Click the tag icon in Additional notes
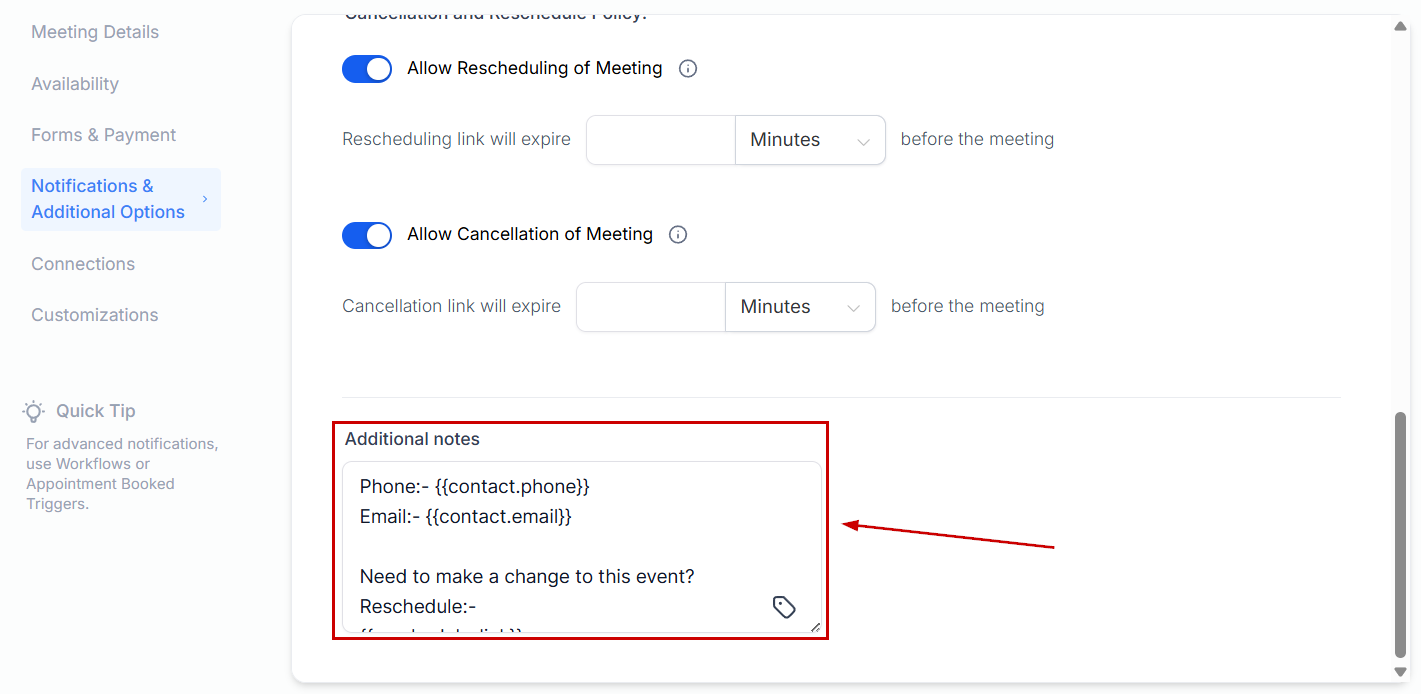This screenshot has height=694, width=1421. [784, 607]
